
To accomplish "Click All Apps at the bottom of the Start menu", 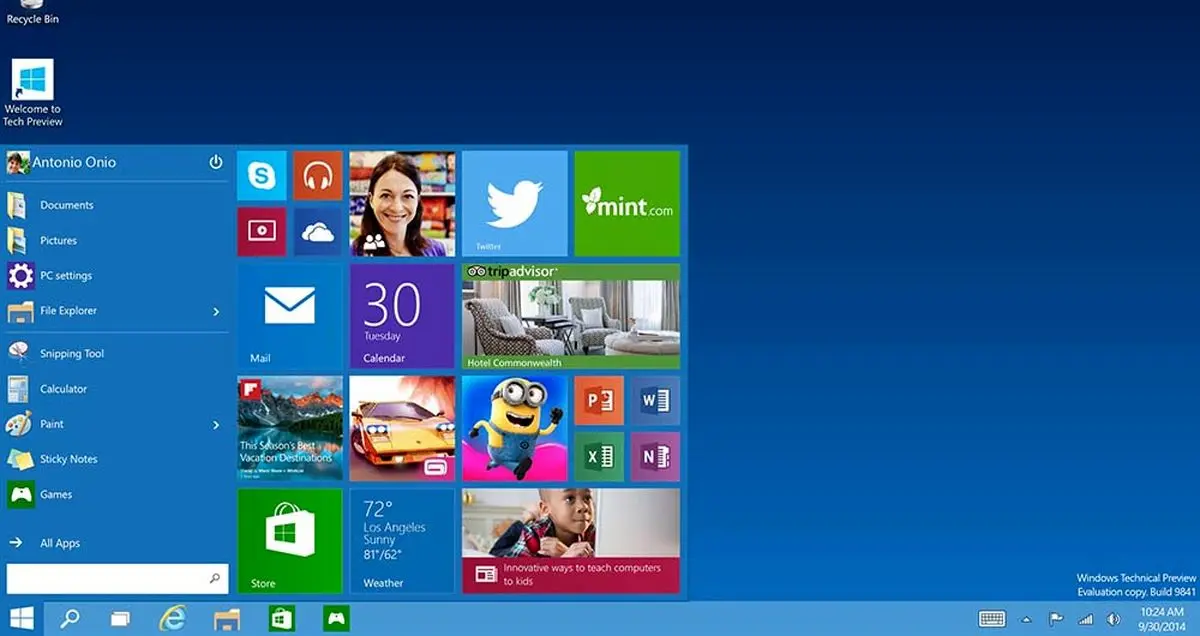I will click(x=59, y=543).
